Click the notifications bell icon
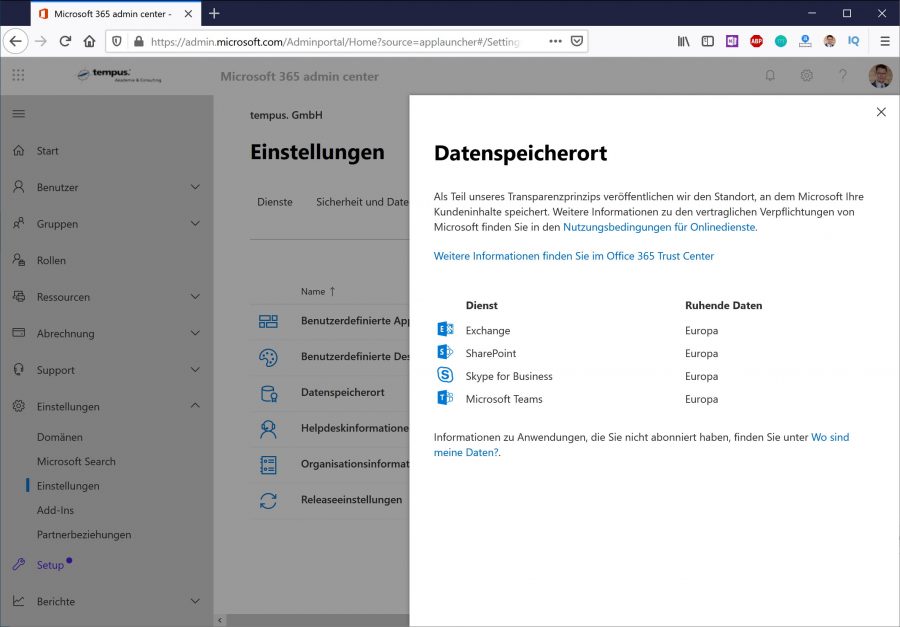Viewport: 900px width, 627px height. click(770, 75)
